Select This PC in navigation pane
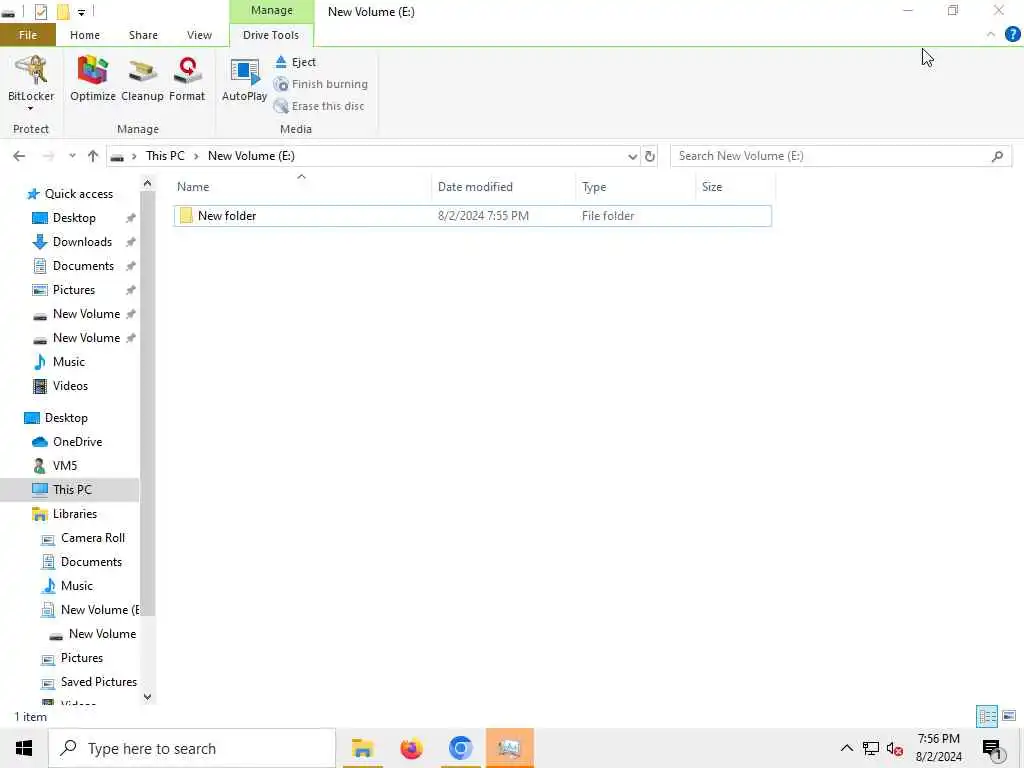The image size is (1024, 768). (x=72, y=490)
